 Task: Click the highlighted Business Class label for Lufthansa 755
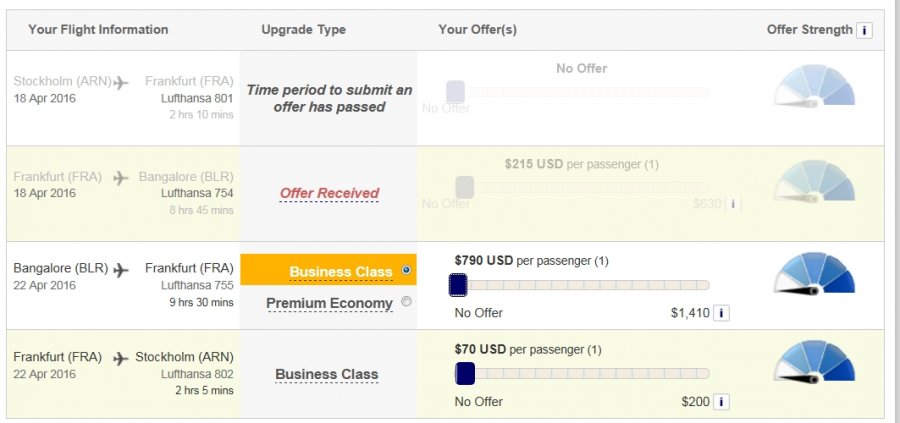pyautogui.click(x=340, y=271)
